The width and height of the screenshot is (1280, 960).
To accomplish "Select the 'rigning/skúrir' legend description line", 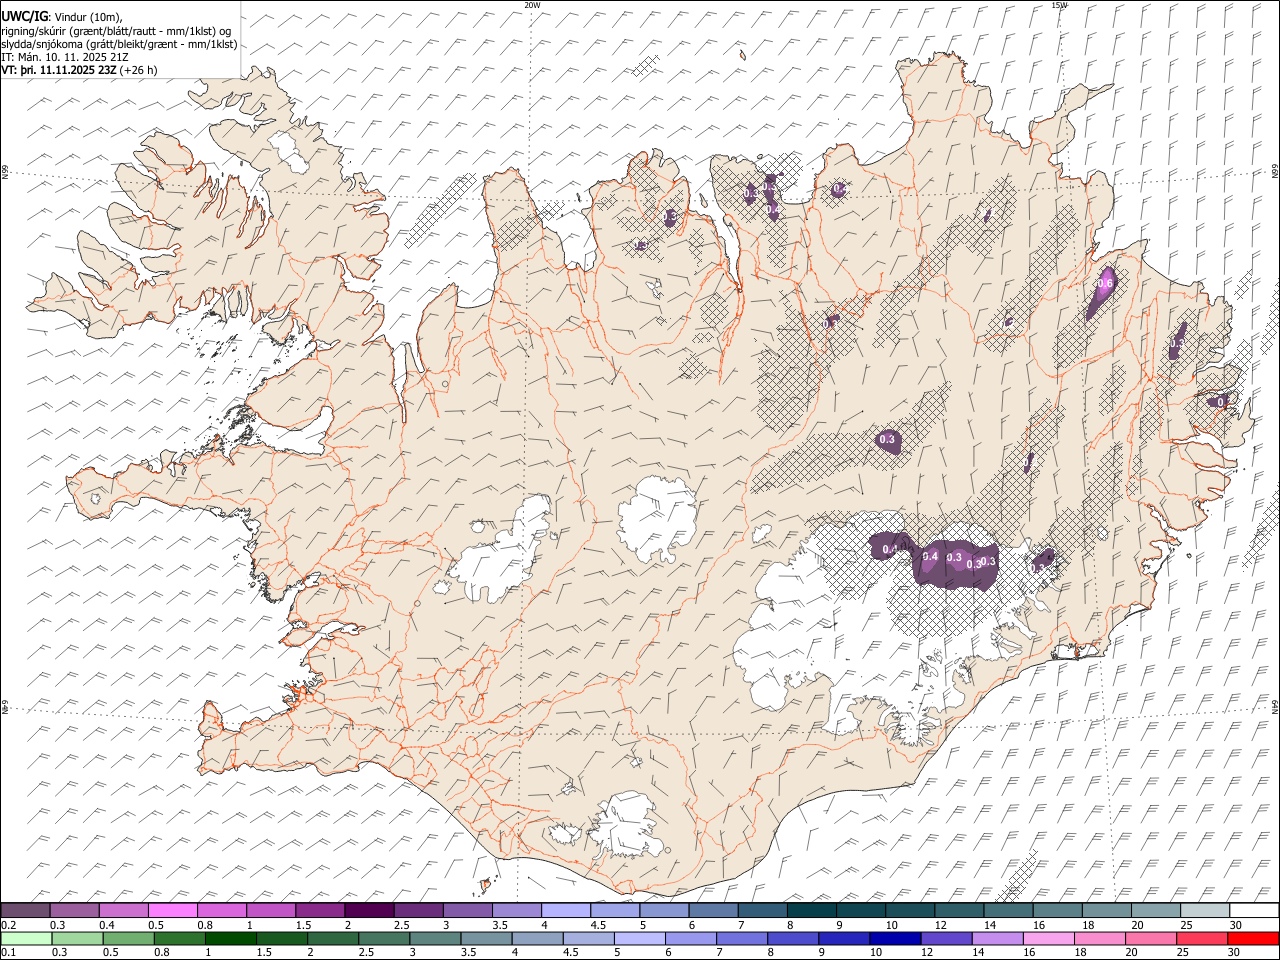I will coord(116,31).
